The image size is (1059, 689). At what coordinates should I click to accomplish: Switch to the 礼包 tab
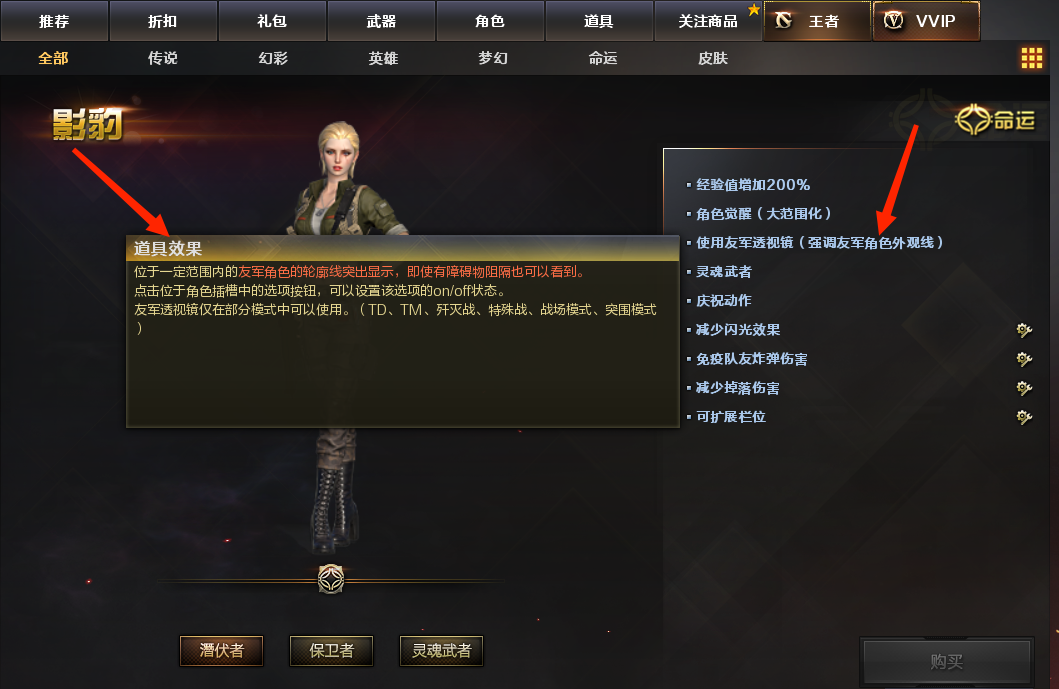pos(272,21)
